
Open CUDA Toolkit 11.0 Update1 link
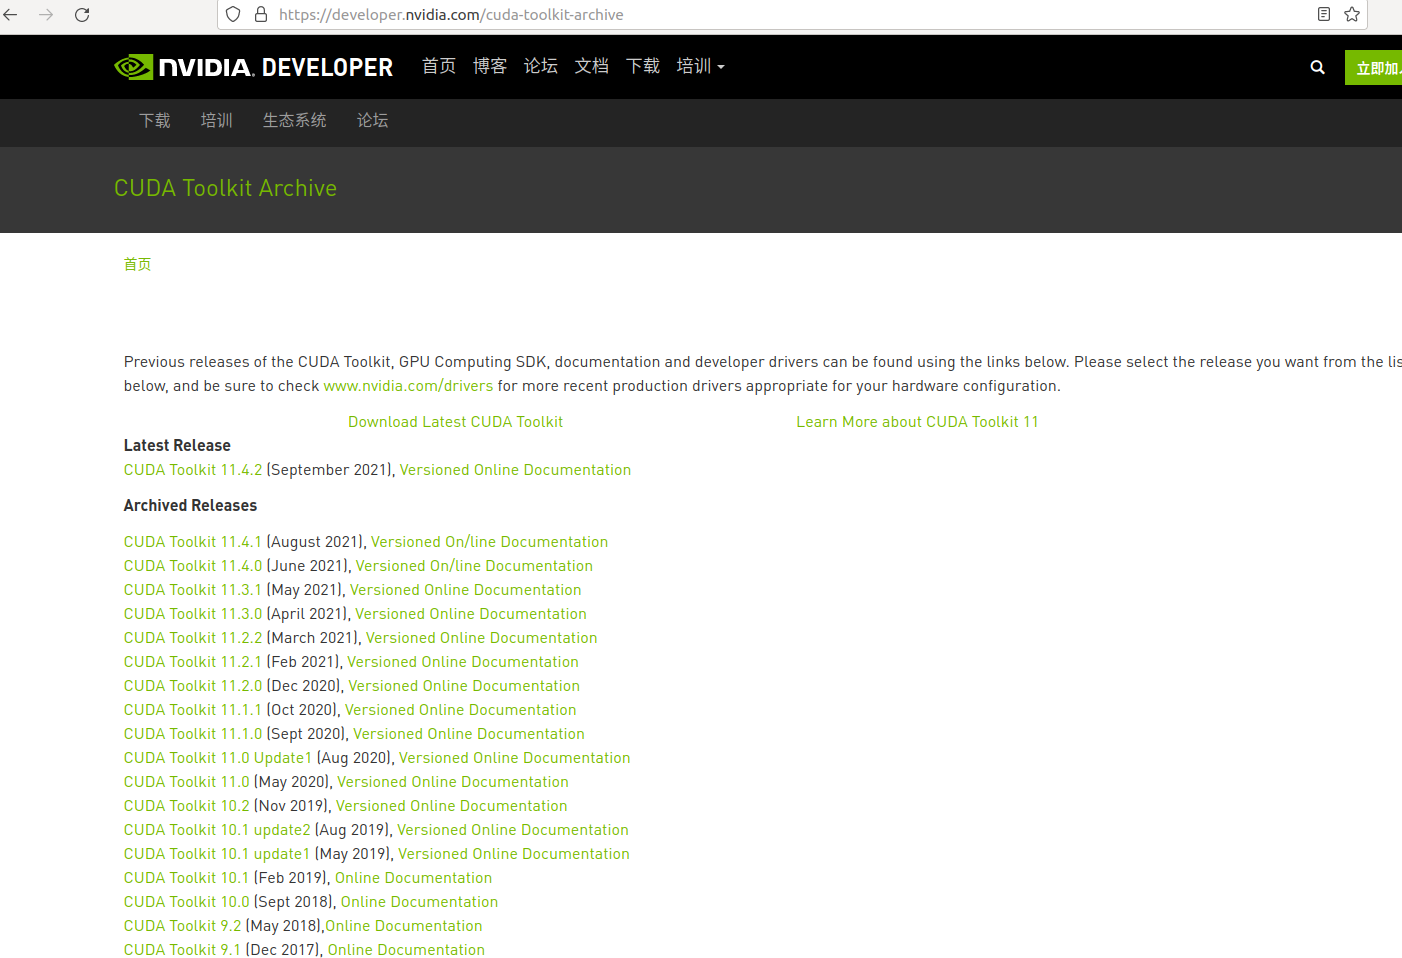[218, 758]
